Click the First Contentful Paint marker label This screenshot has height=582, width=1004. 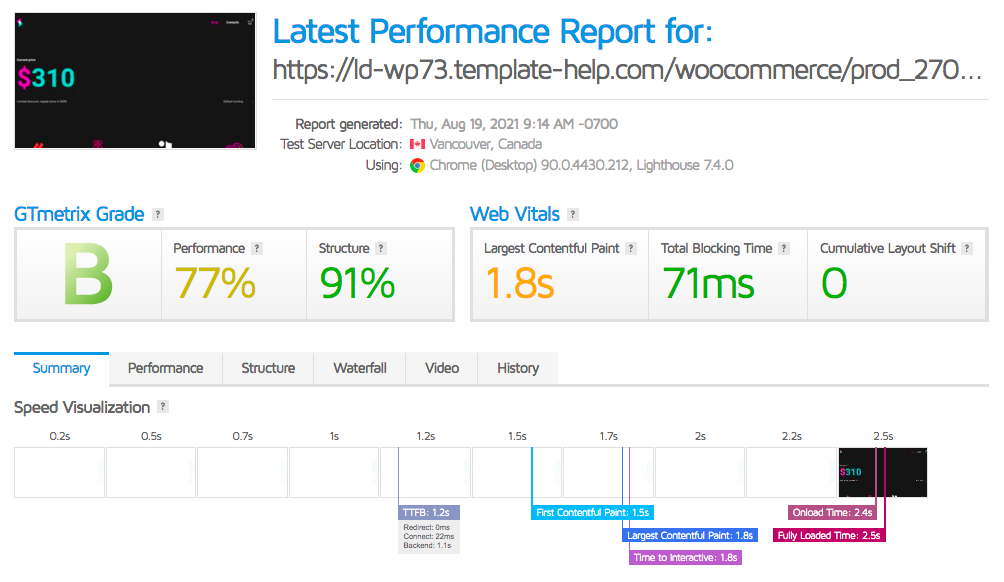point(593,512)
